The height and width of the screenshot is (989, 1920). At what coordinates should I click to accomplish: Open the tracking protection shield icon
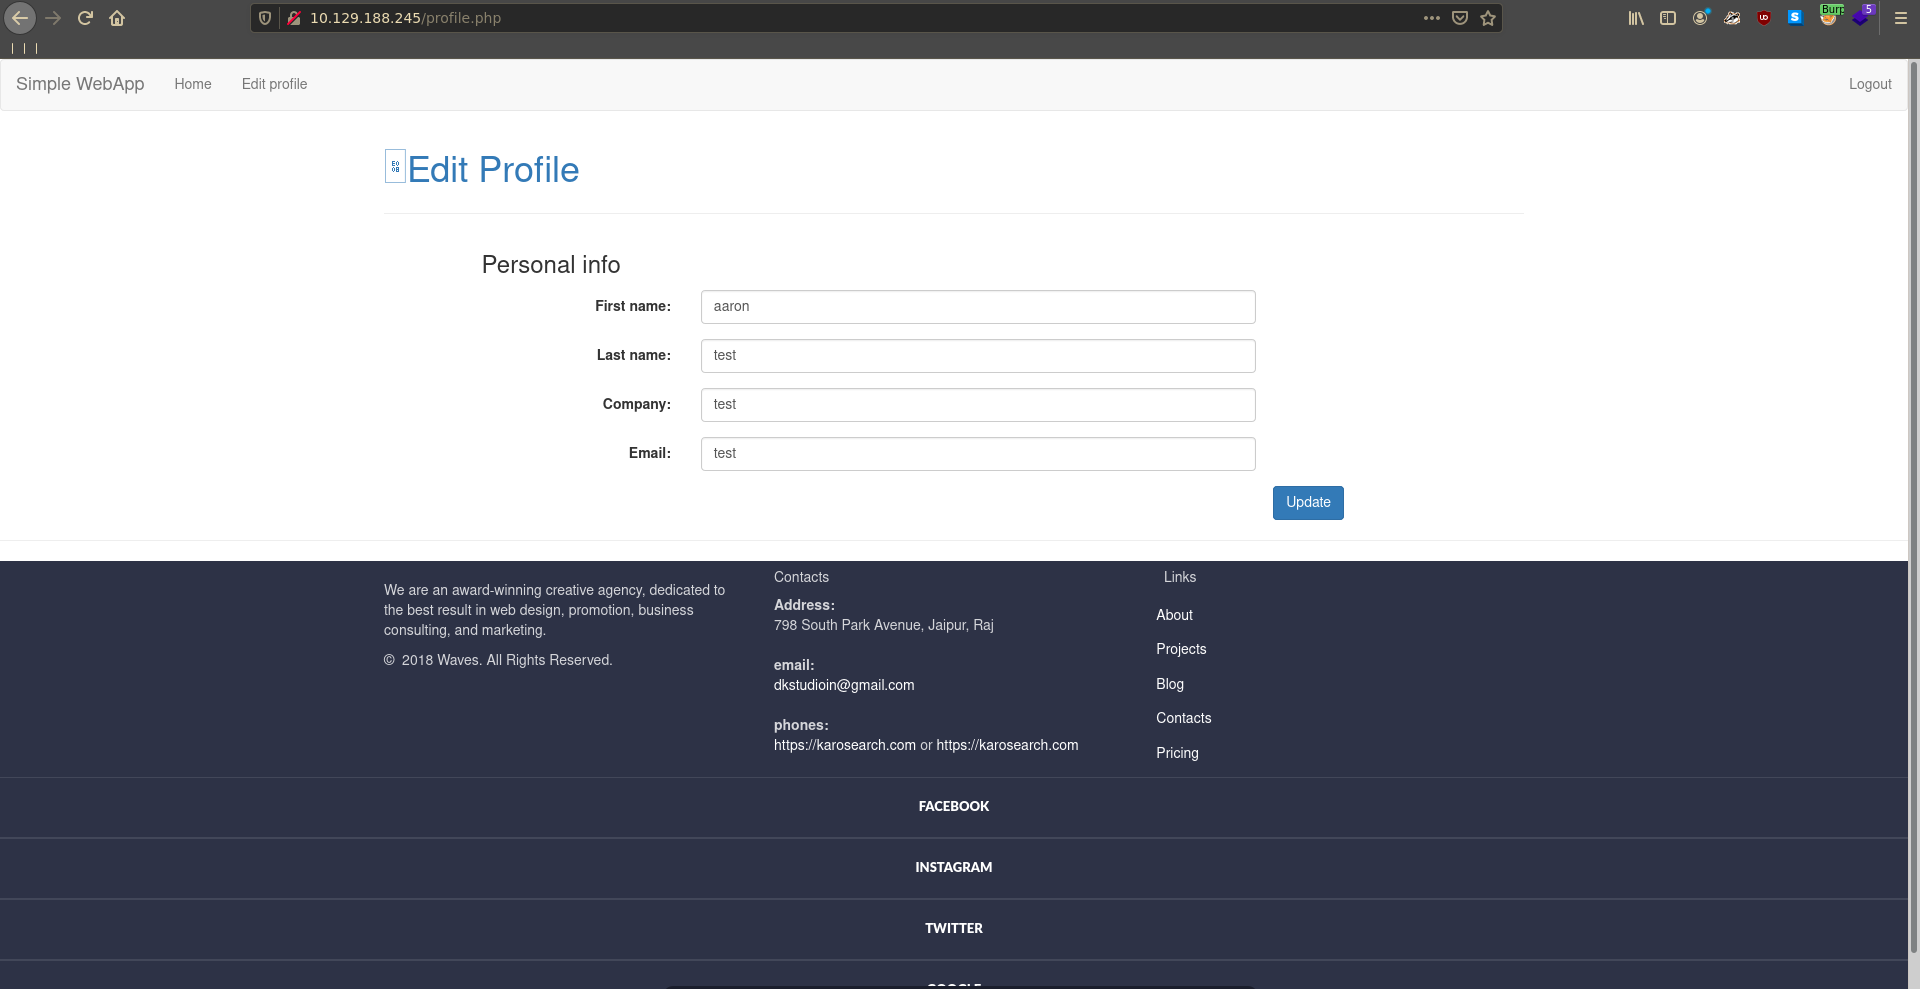(265, 18)
